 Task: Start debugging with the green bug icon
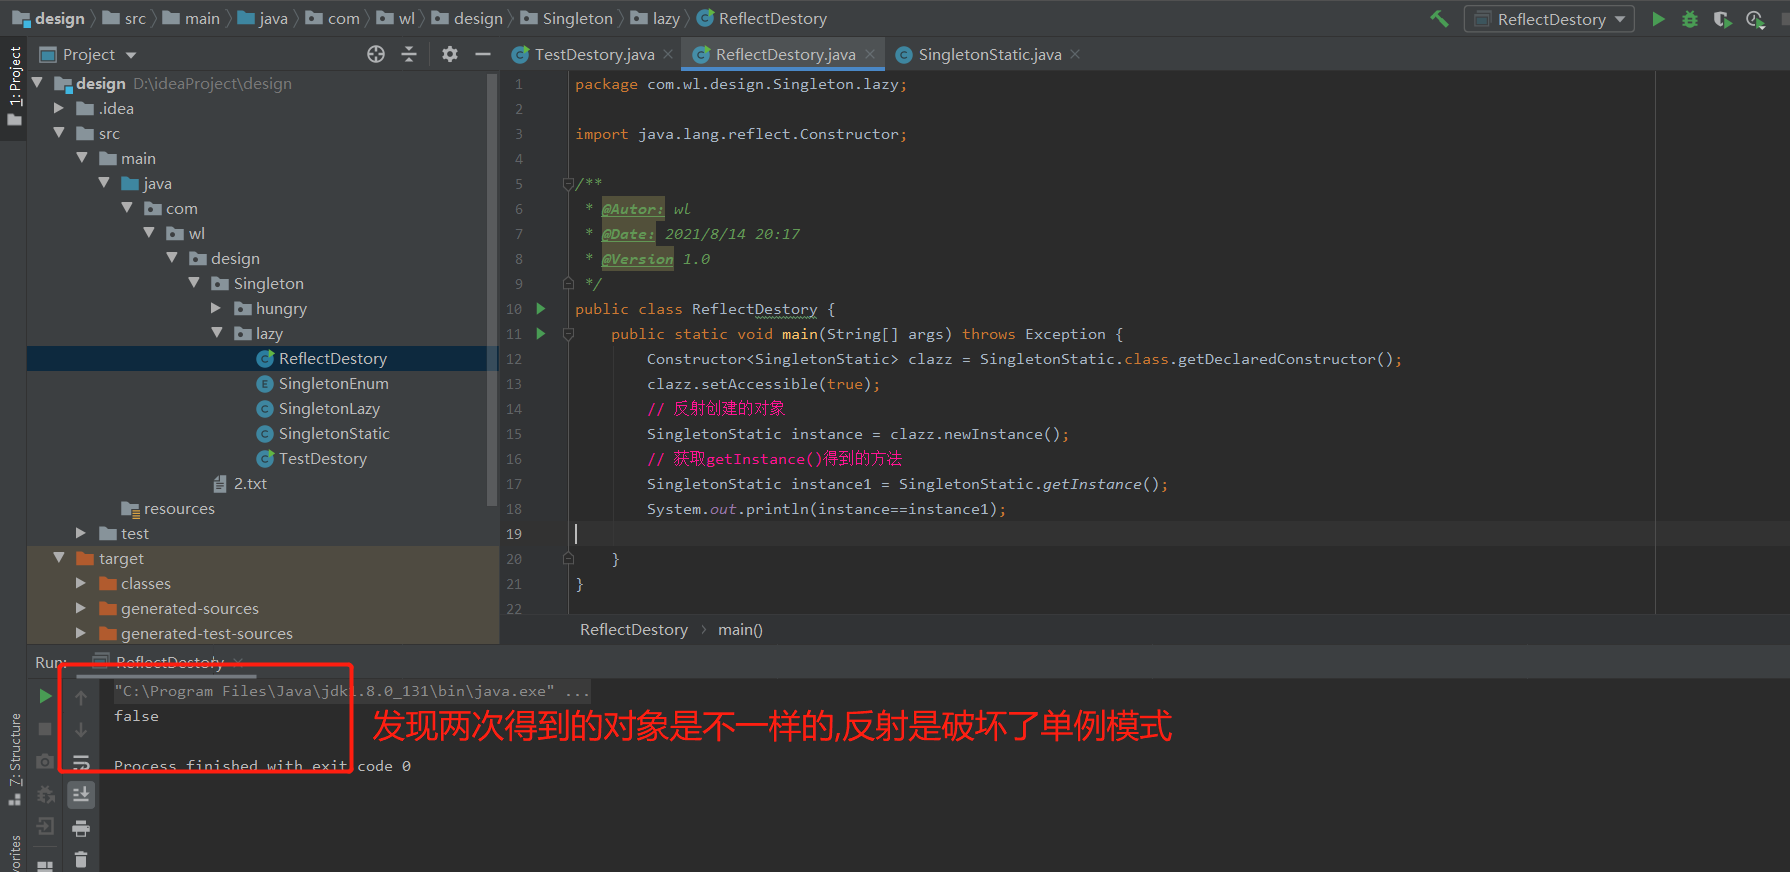[x=1690, y=19]
